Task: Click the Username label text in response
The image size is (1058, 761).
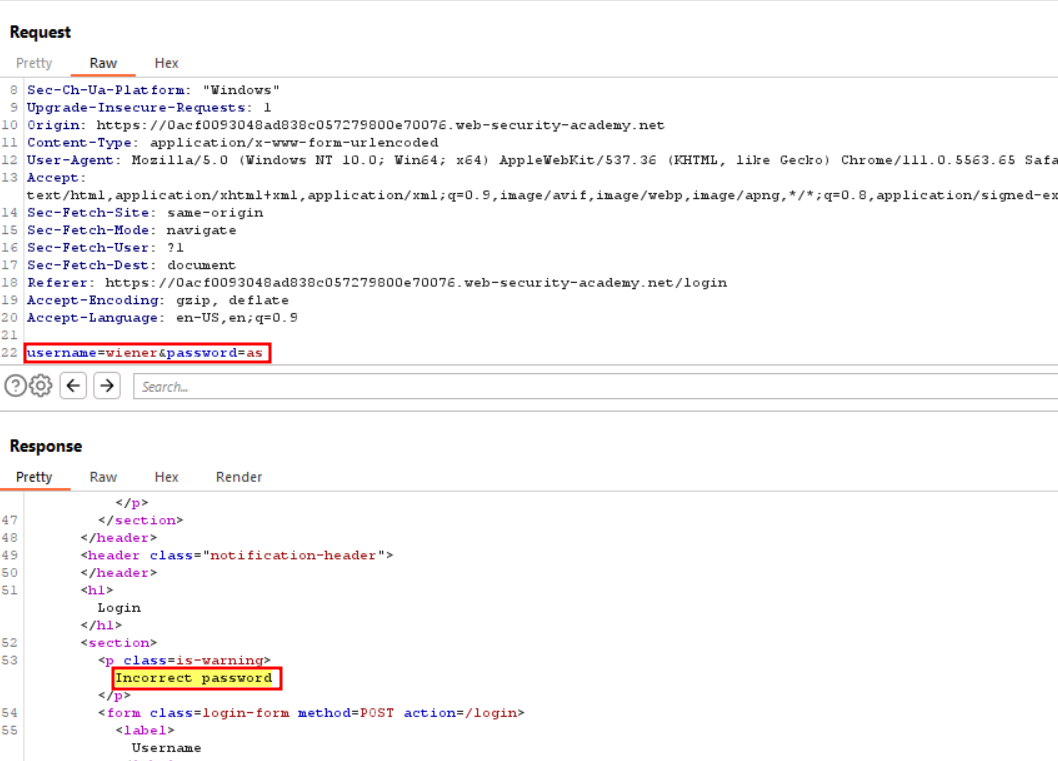Action: click(x=167, y=748)
